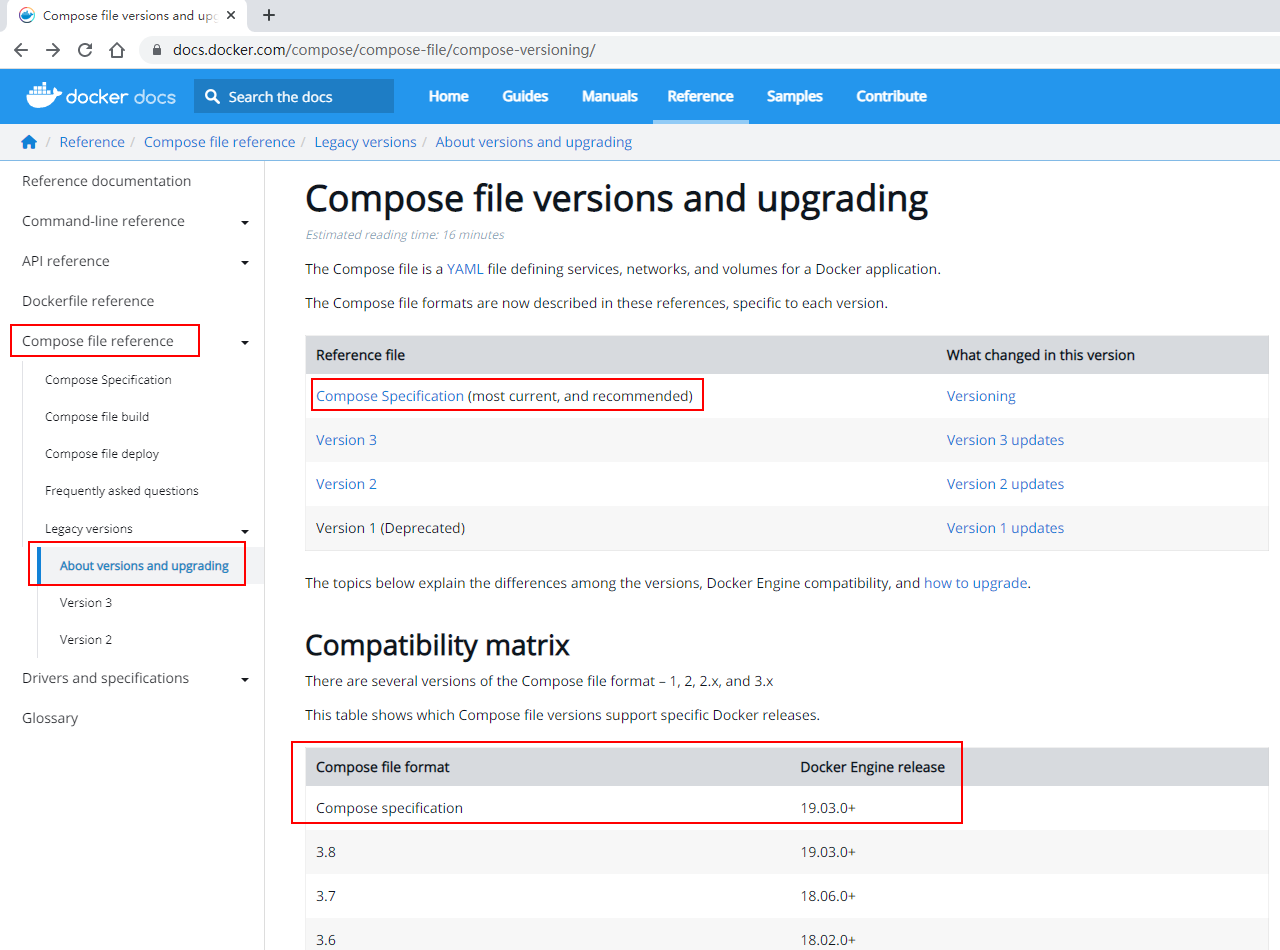Click the 3.8 compose format cell

[326, 852]
